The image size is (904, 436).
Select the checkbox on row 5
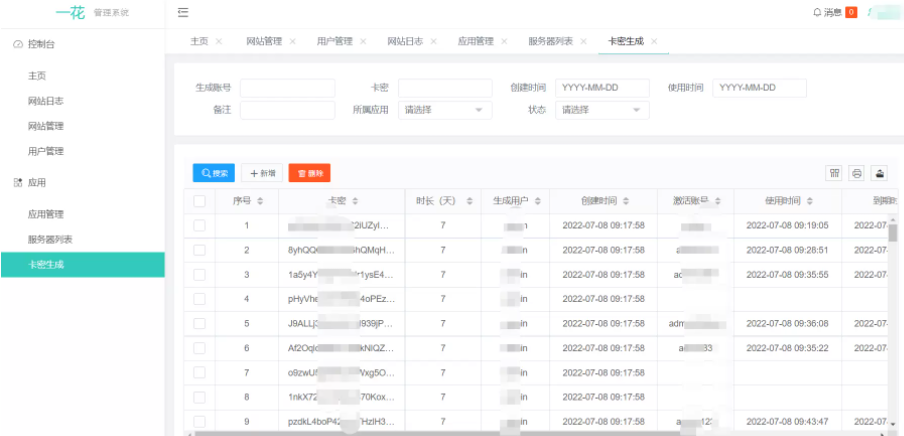tap(200, 324)
